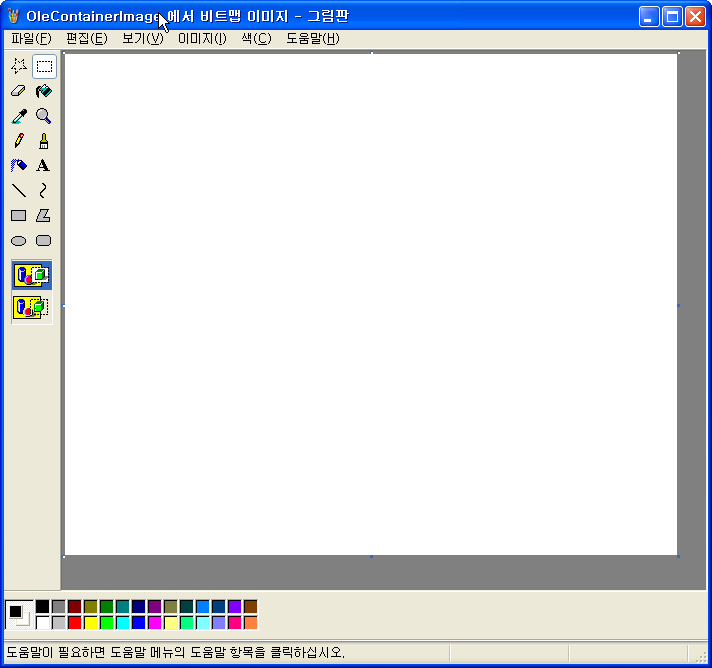
Task: Select the Text tool
Action: coord(44,166)
